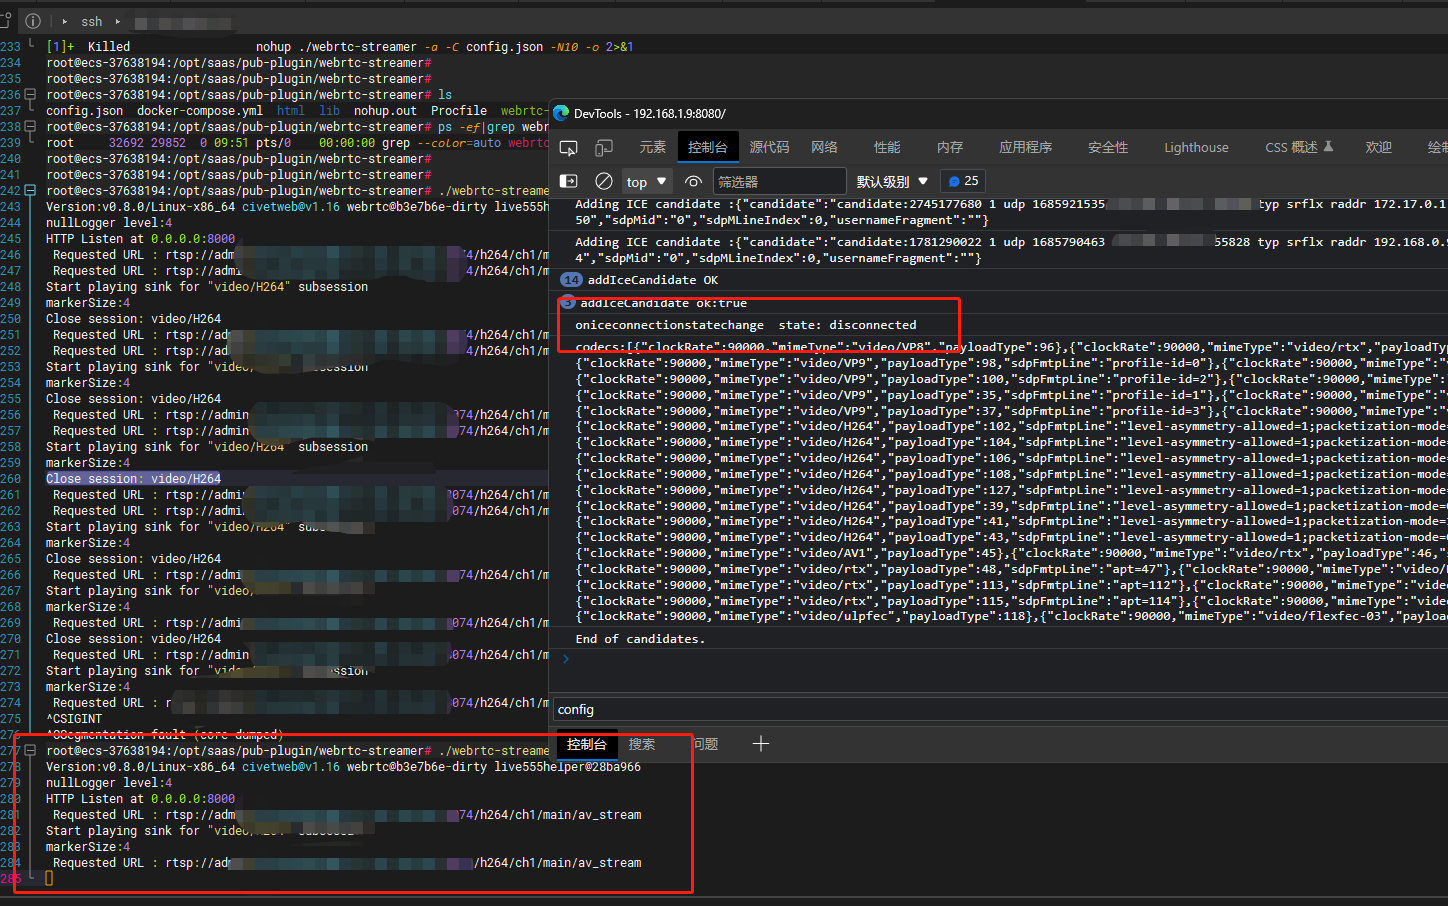Open the Lighthouse tab
1448x906 pixels.
(1196, 146)
